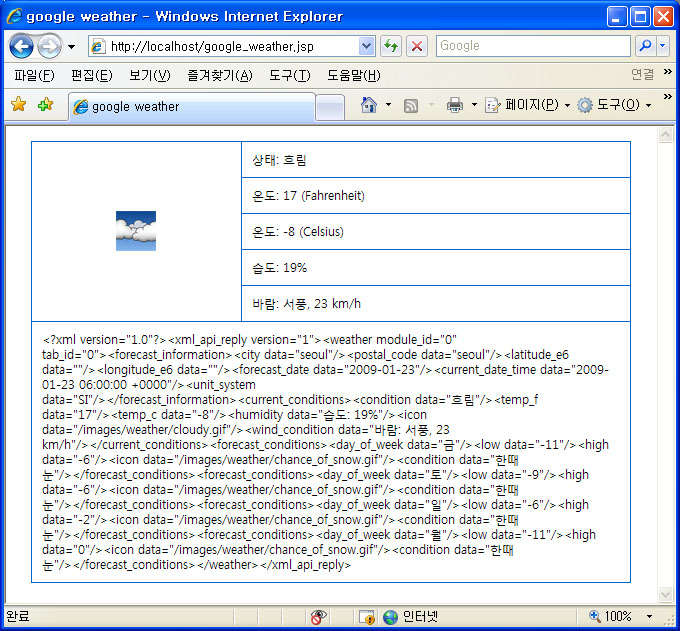Click the green Refresh button
Image resolution: width=680 pixels, height=631 pixels.
(x=391, y=46)
